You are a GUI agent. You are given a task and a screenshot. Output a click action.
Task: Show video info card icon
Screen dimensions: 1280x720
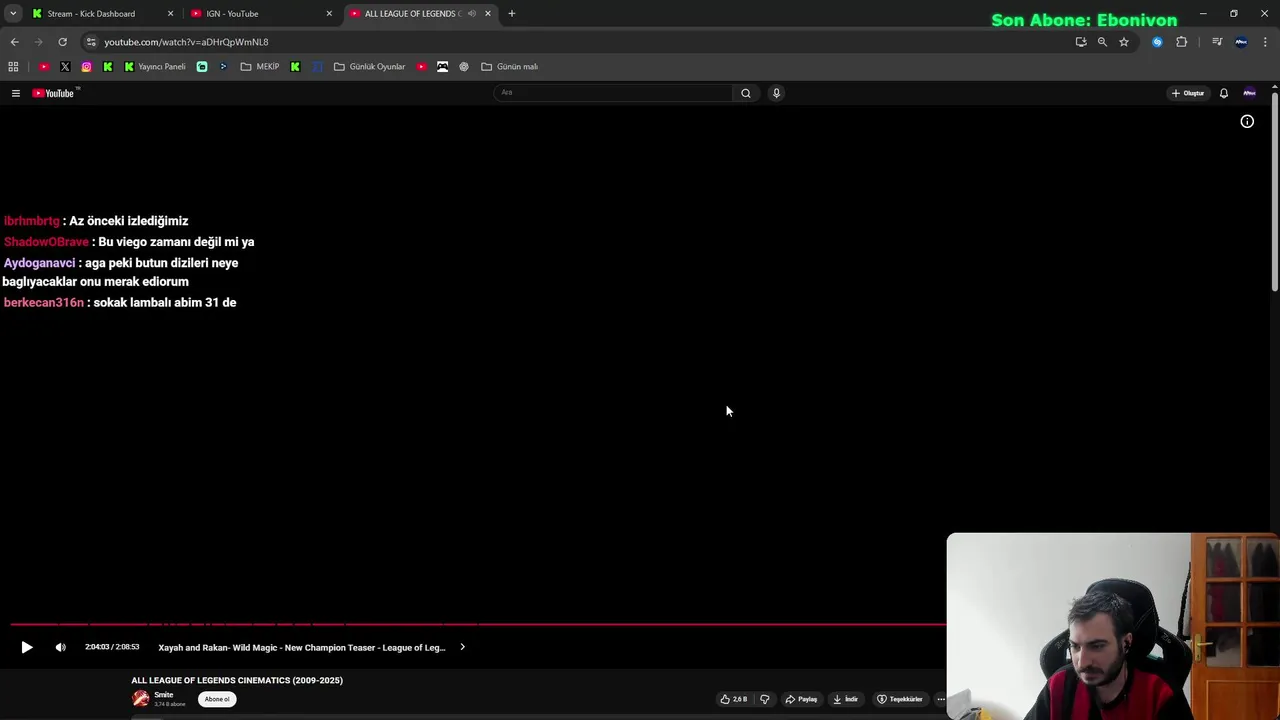tap(1247, 121)
